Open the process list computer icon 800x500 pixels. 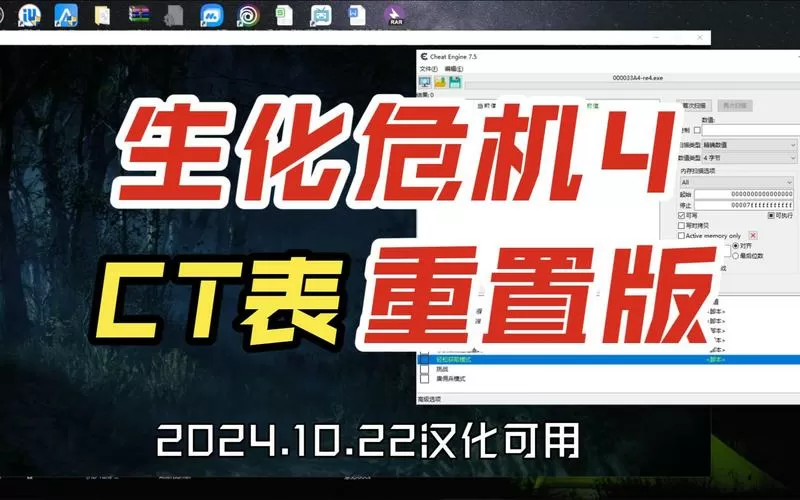[424, 82]
